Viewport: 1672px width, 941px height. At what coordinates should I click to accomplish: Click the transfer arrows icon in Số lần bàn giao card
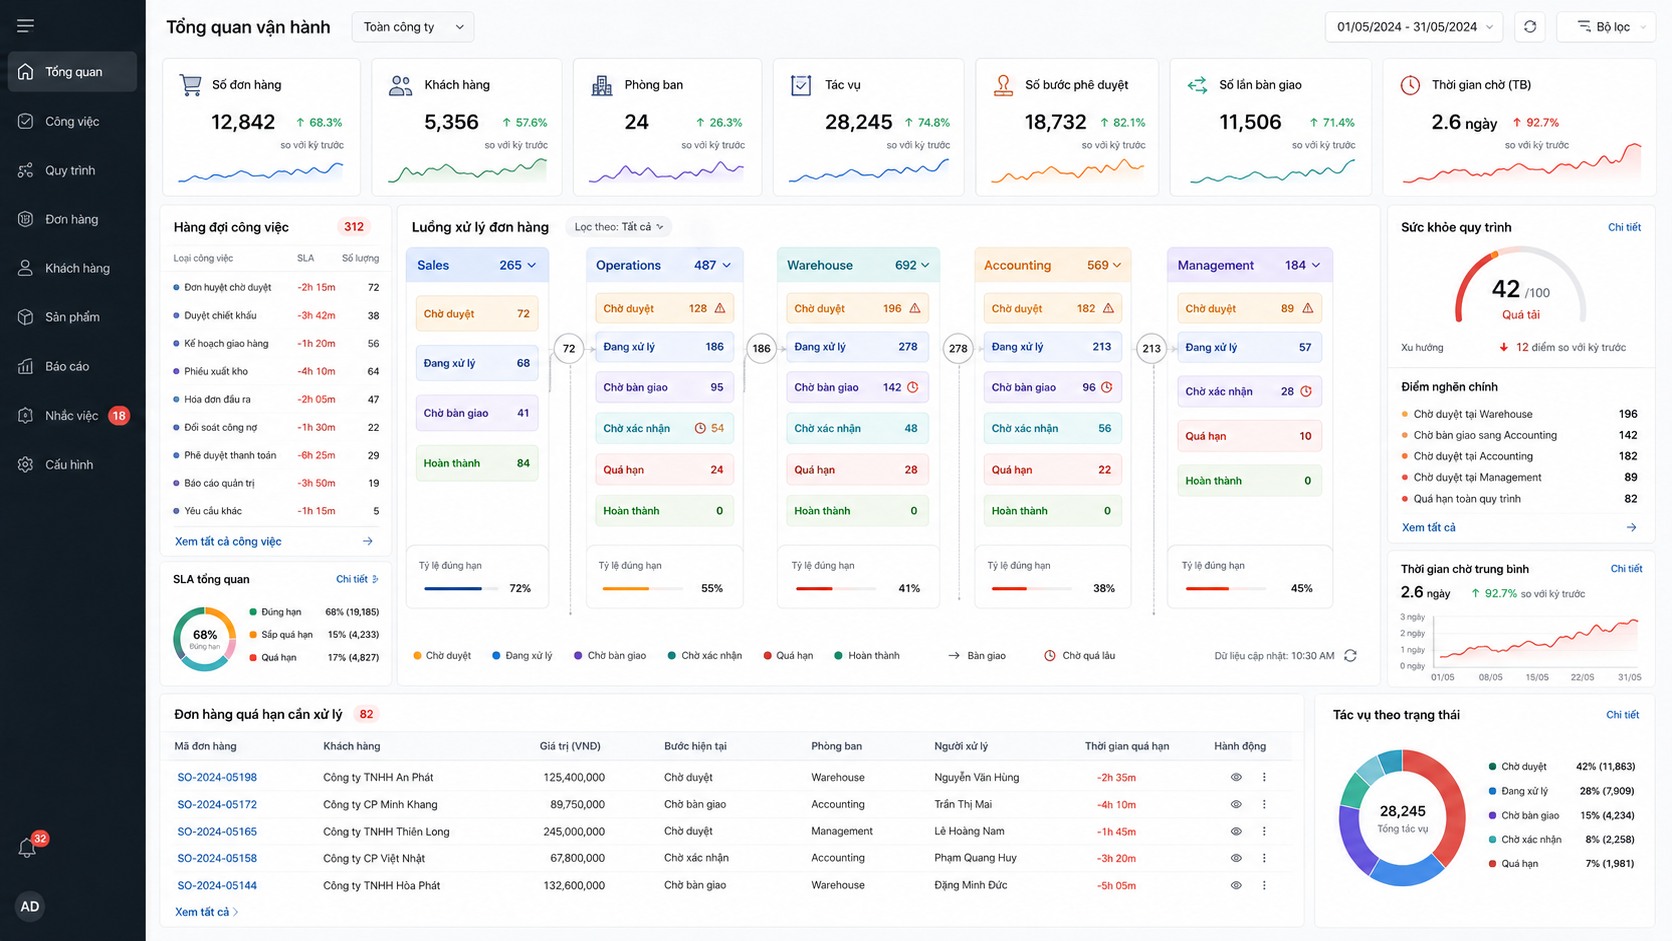click(1197, 85)
